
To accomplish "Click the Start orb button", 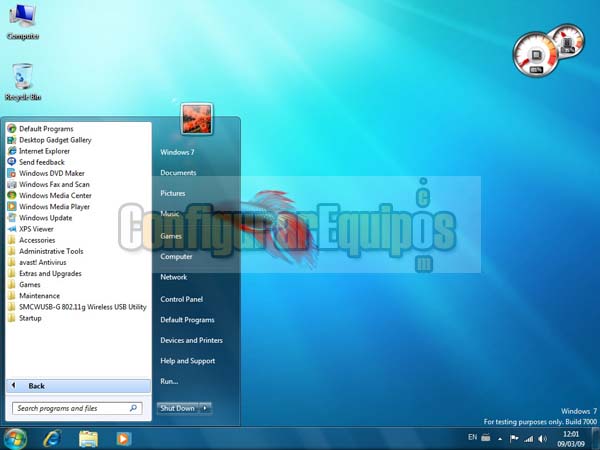I will [x=15, y=439].
